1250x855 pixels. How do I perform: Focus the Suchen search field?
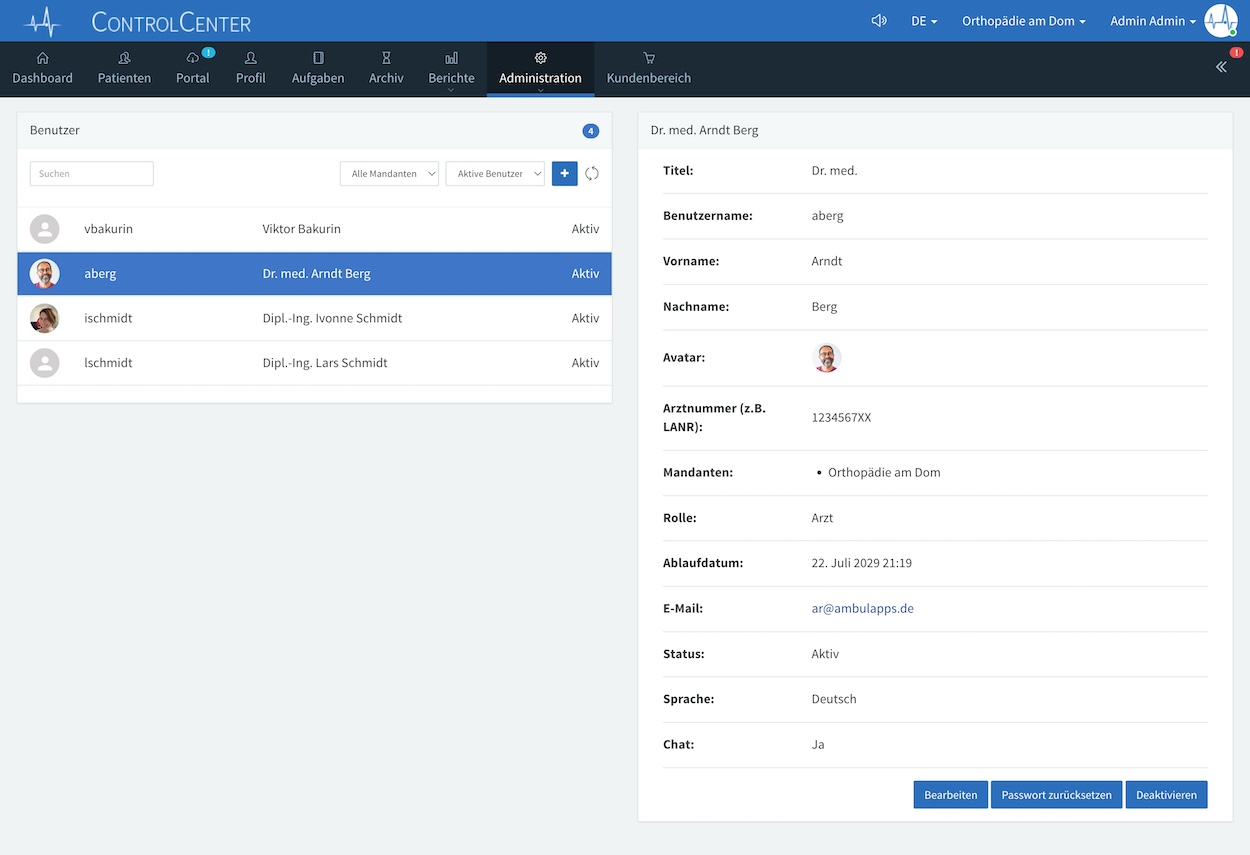point(92,174)
